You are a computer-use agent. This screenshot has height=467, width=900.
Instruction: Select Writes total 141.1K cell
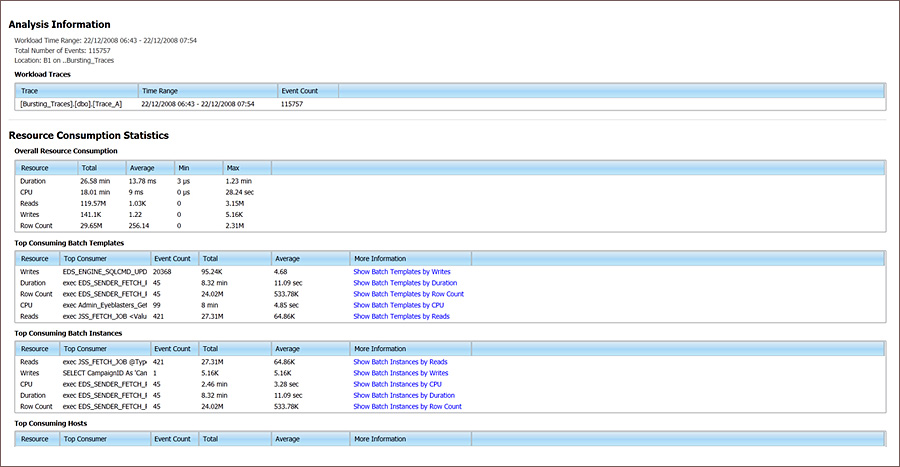[x=91, y=215]
